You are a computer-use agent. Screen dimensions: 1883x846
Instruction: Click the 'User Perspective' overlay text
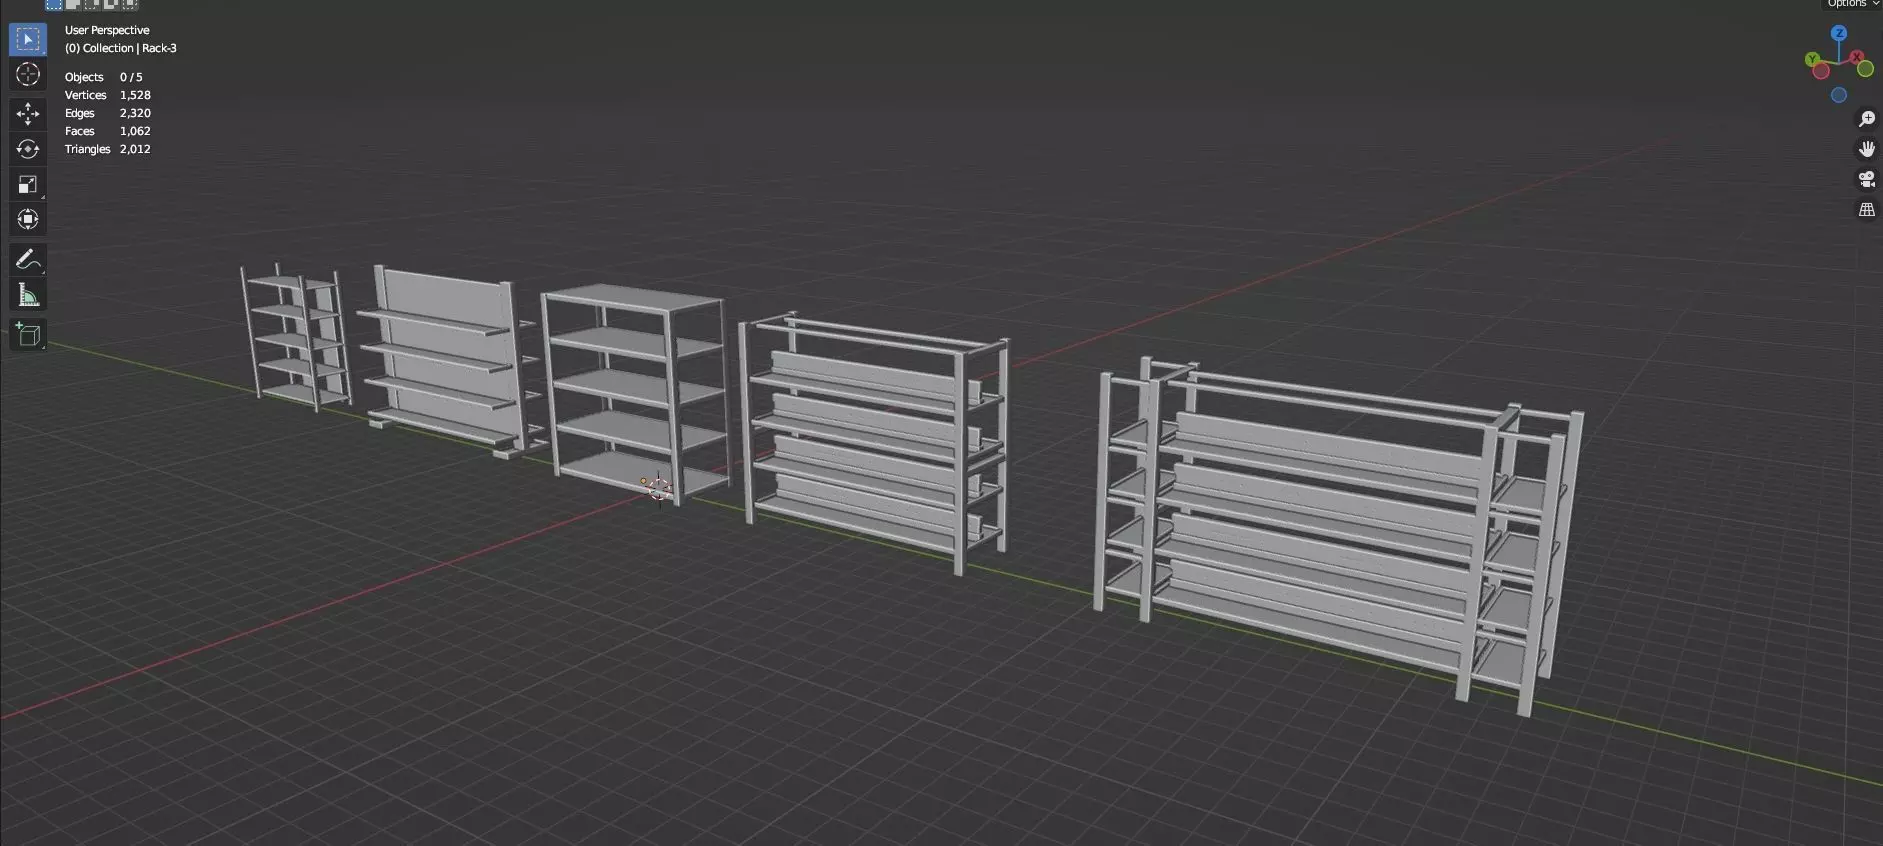107,30
